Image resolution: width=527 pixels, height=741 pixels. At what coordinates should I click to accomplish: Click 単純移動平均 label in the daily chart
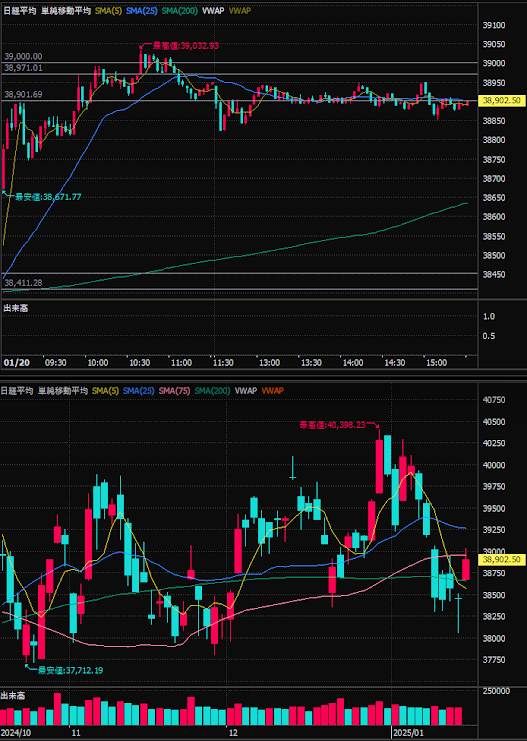[63, 391]
